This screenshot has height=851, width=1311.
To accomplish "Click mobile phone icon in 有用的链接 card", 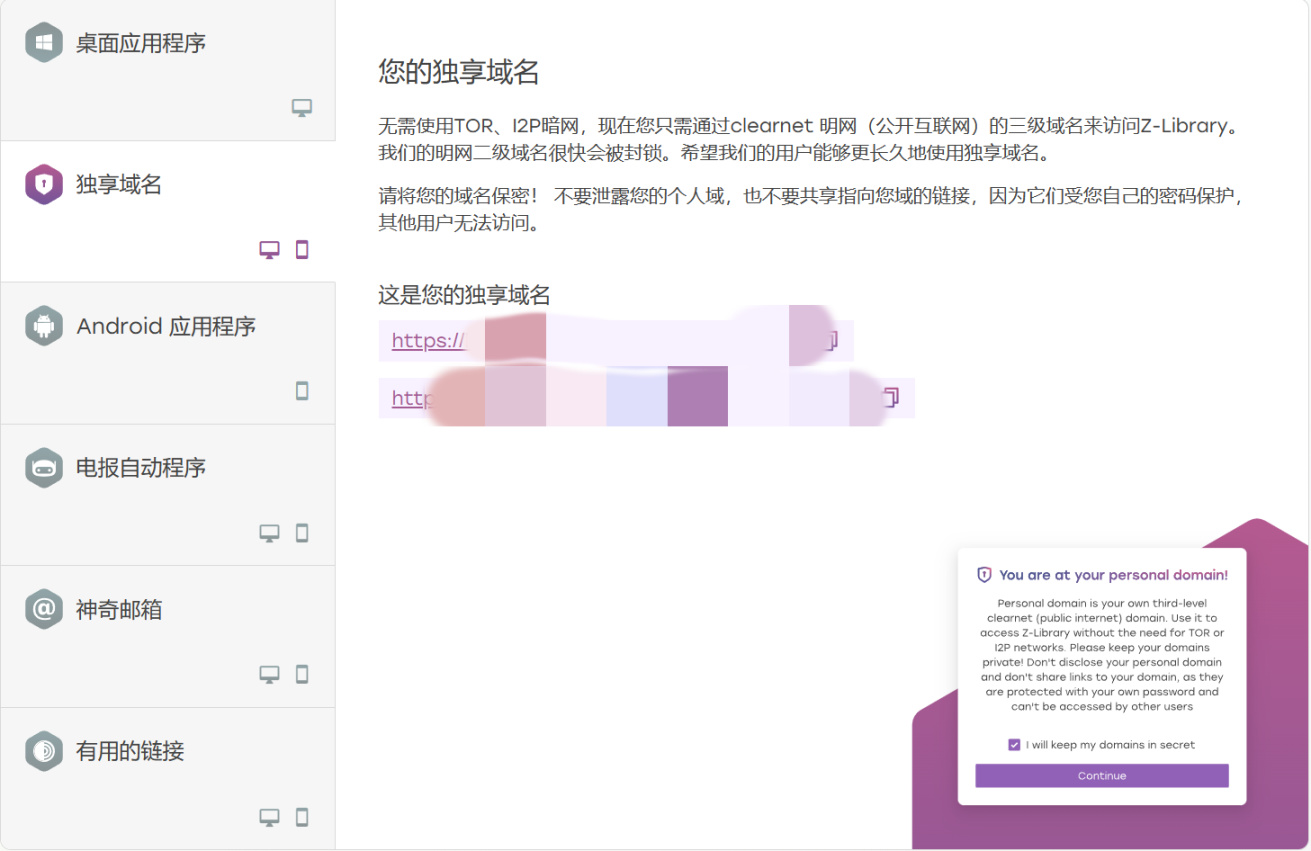I will [302, 817].
